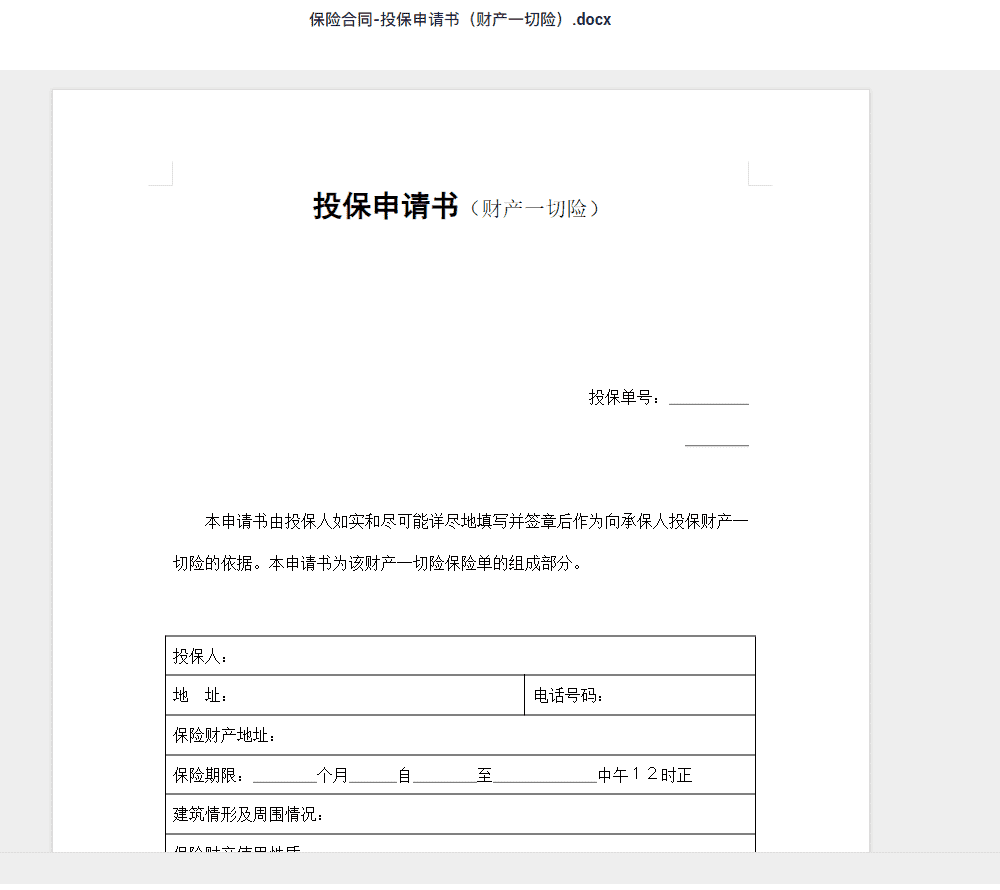Click the 中午12时正 text
Viewport: 1000px width, 890px height.
[645, 775]
